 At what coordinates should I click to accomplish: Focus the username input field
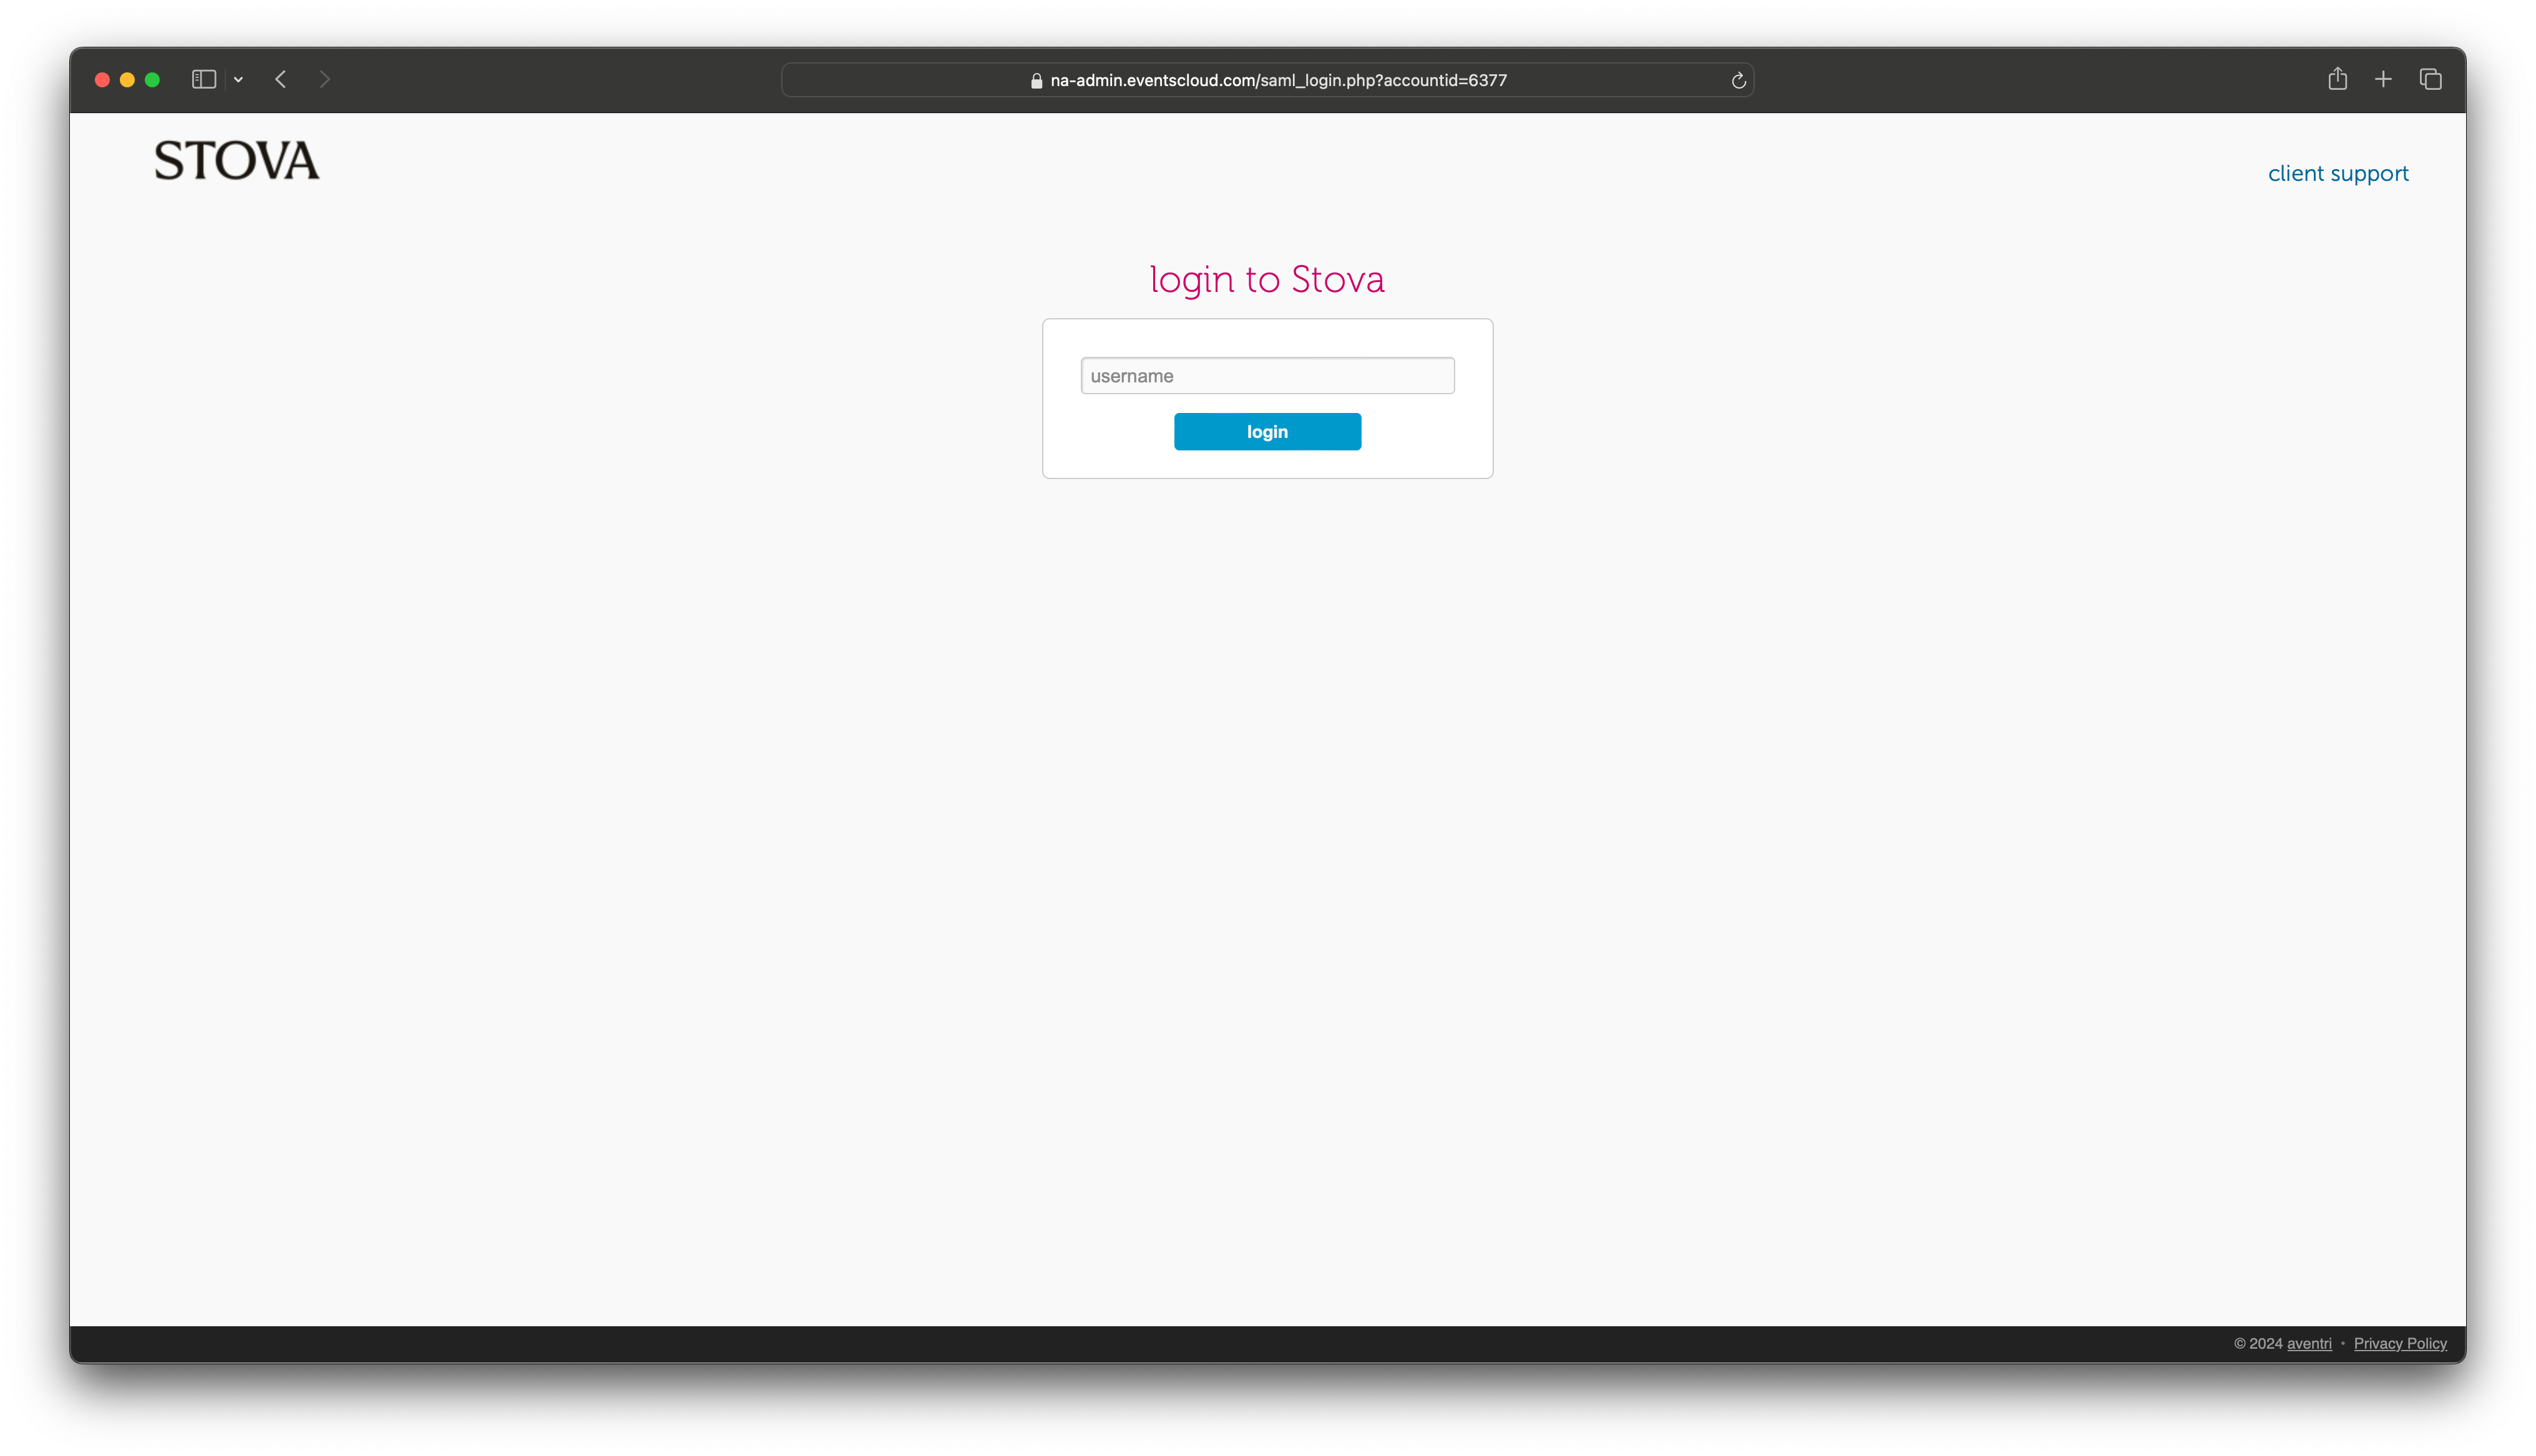1267,375
